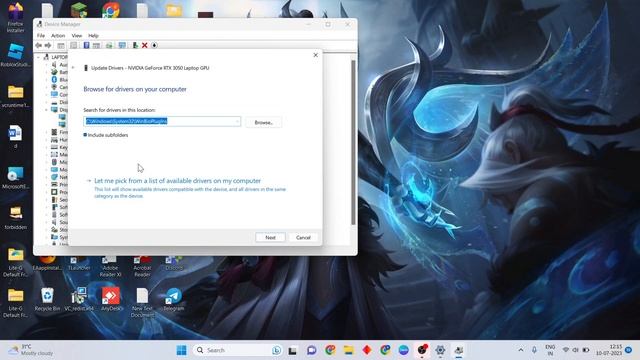This screenshot has width=640, height=360.
Task: Select the VC_redist.x64 desktop icon
Action: coord(79,299)
